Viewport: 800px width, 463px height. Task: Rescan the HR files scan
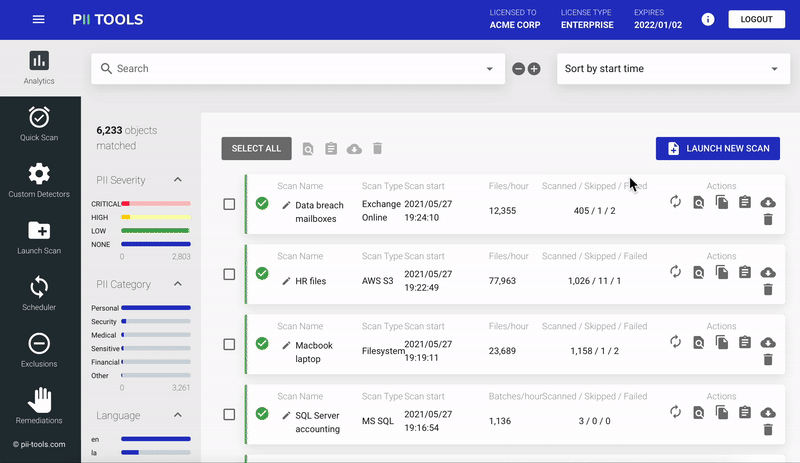[676, 272]
